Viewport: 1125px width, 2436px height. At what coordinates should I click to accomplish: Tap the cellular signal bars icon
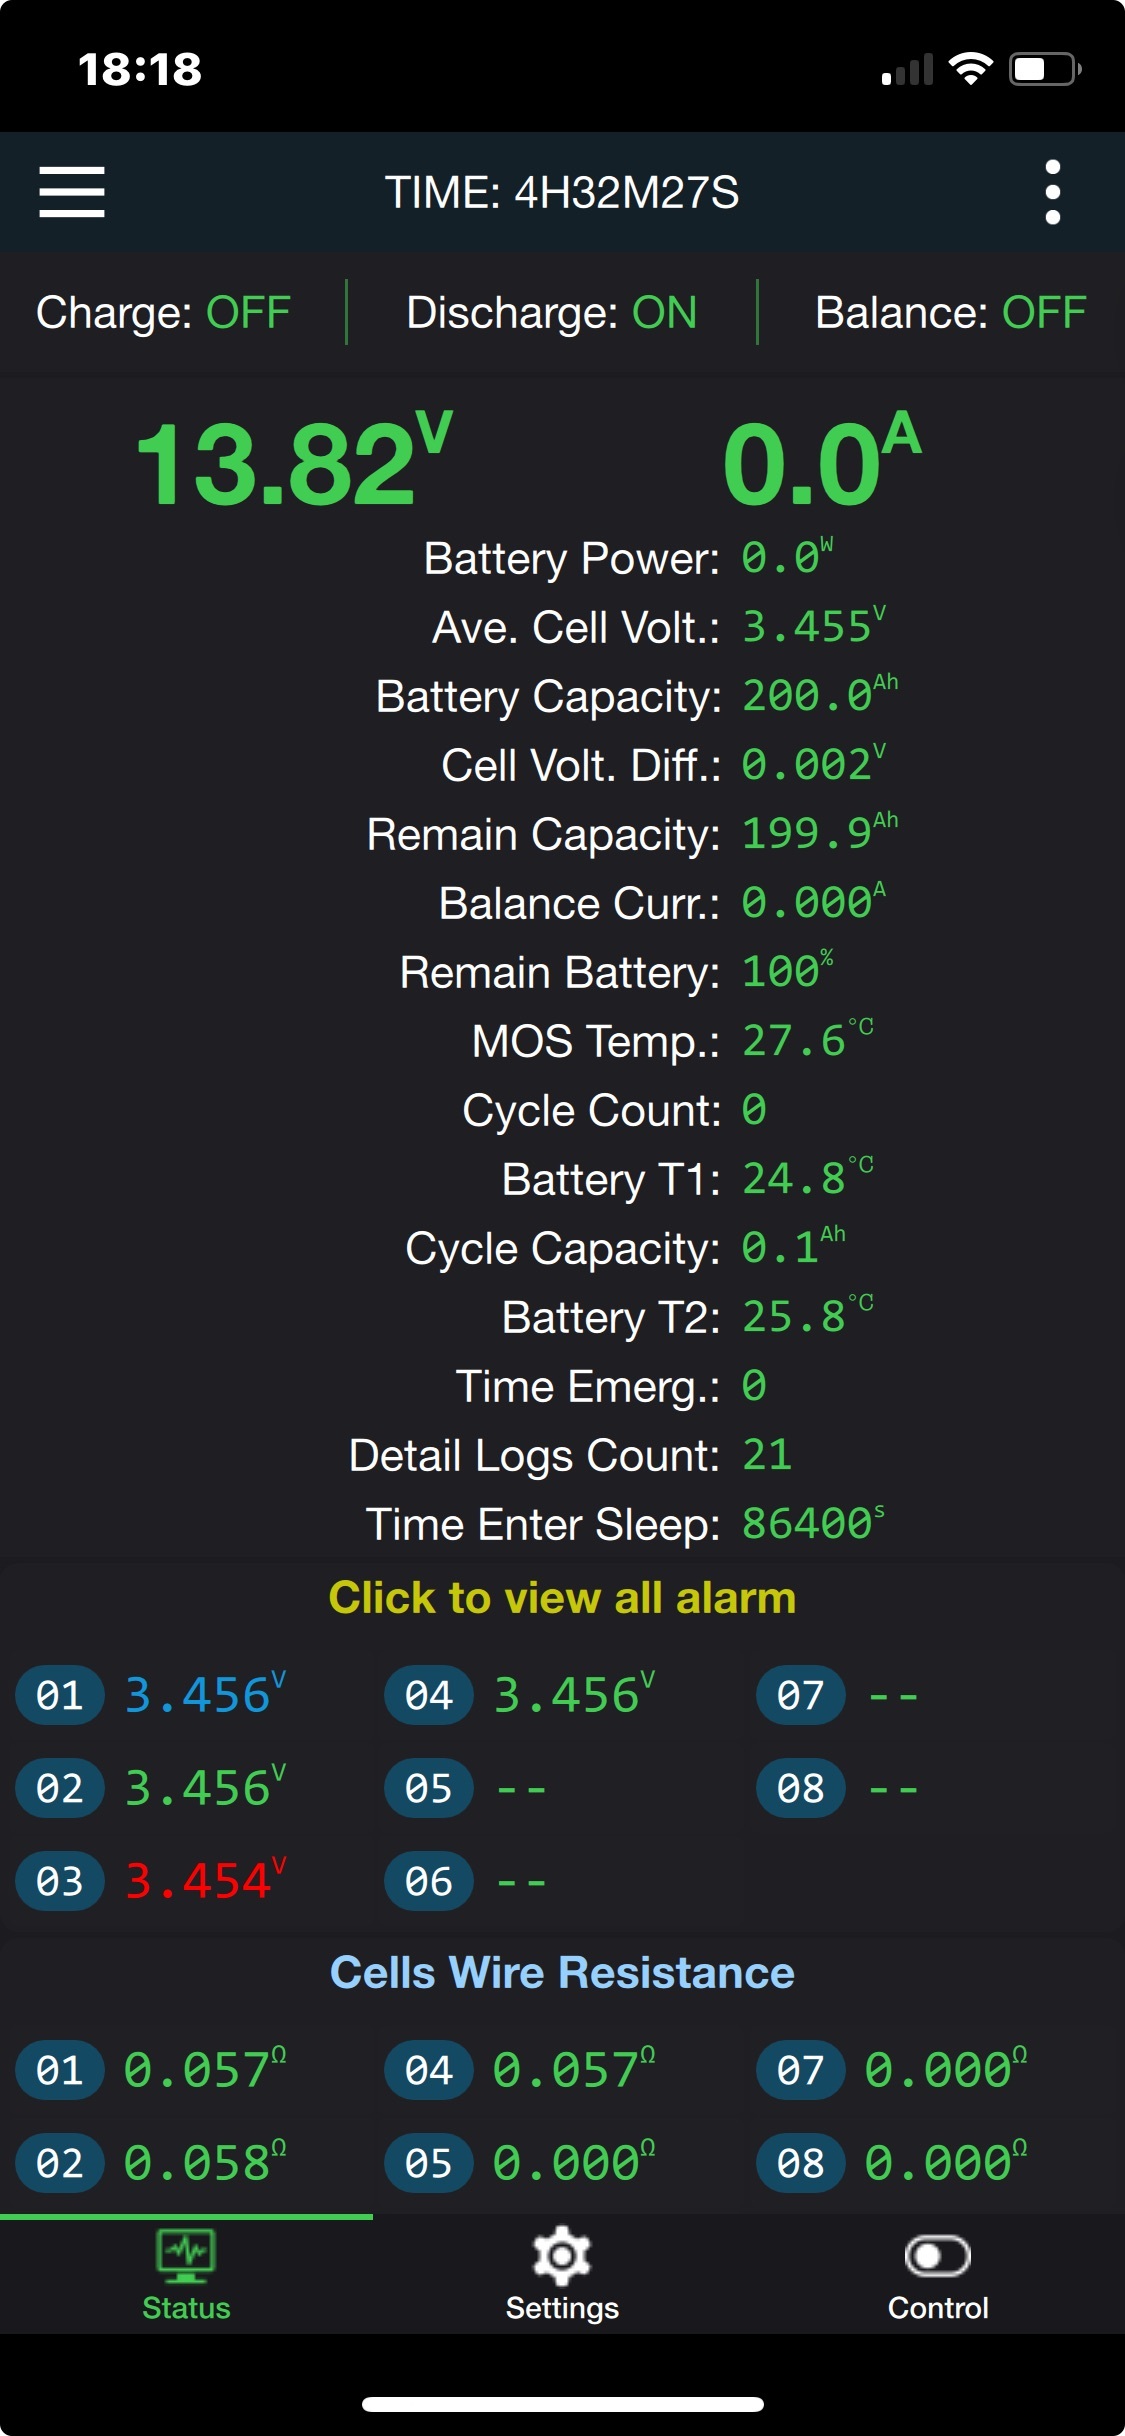[x=907, y=69]
